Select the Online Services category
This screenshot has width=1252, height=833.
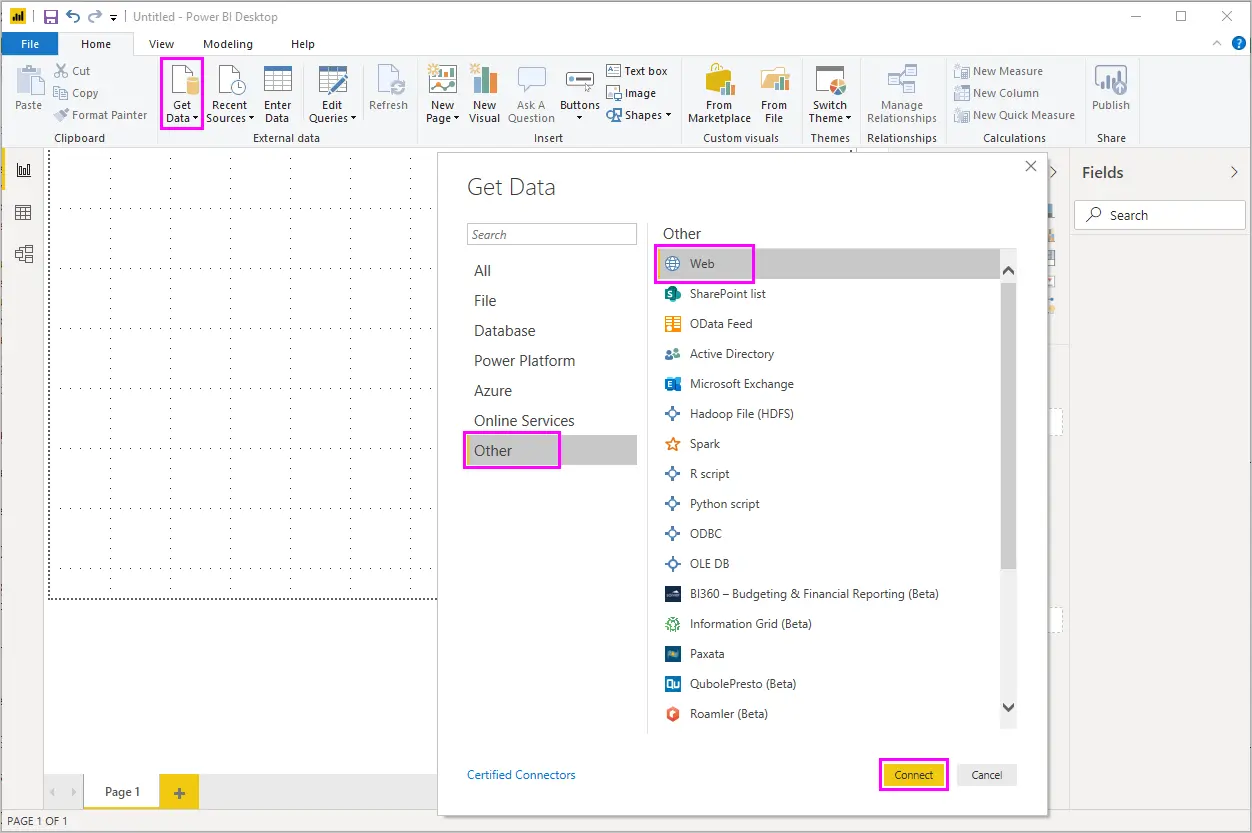click(524, 421)
